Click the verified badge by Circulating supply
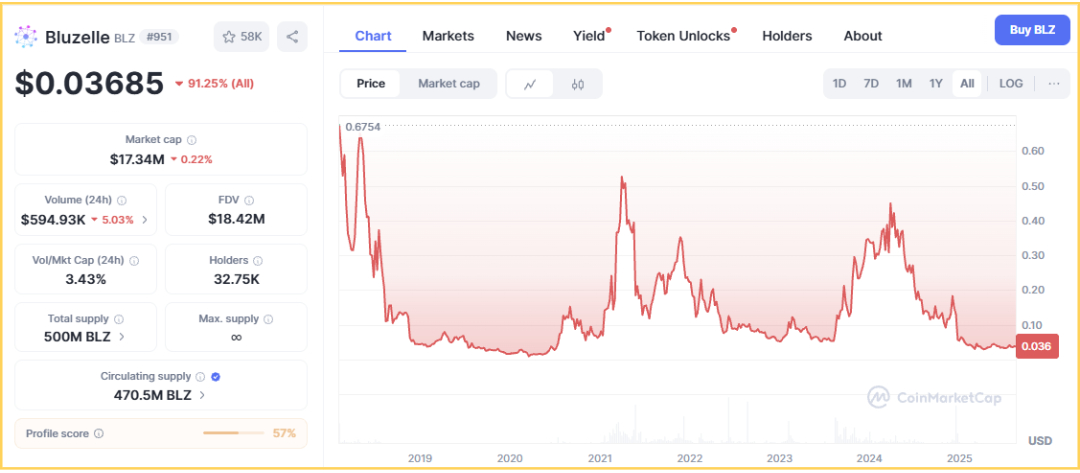 216,377
